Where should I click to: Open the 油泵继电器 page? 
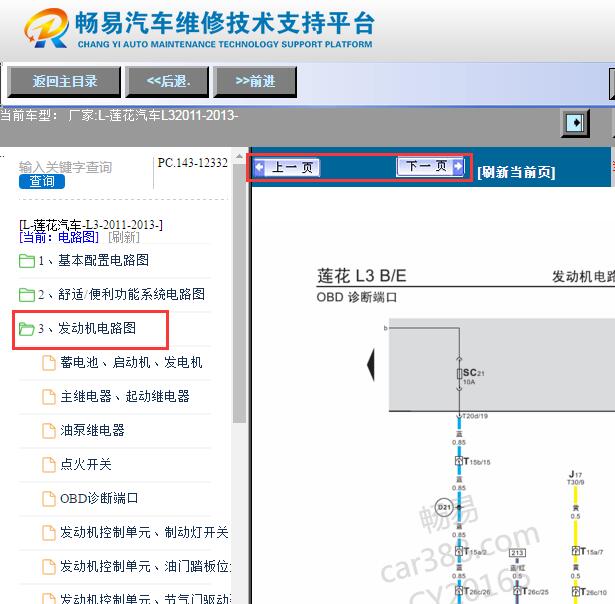[x=92, y=431]
